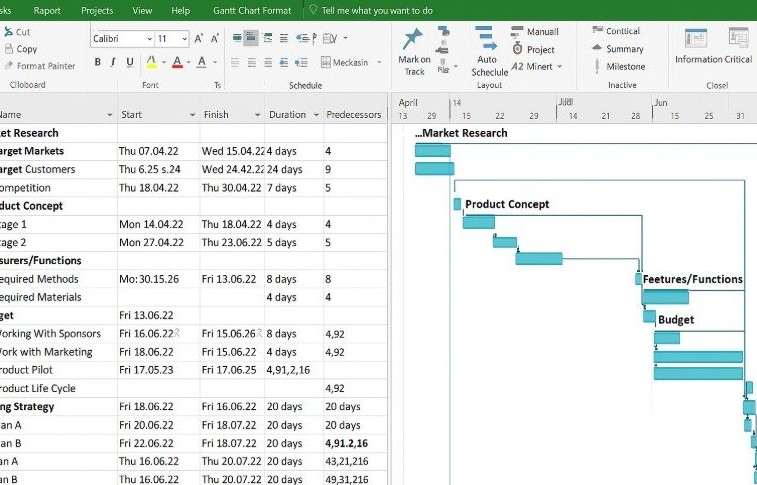Click the Critical window icon

click(738, 38)
